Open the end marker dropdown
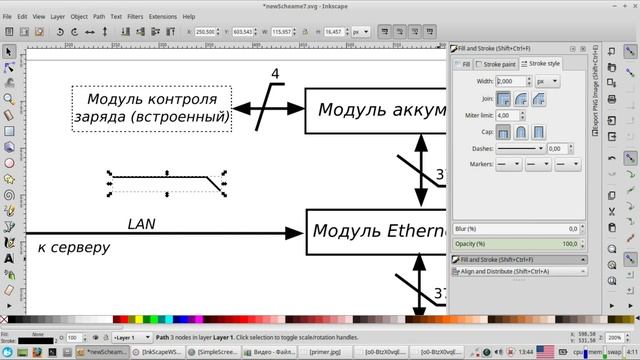640x360 pixels. click(x=567, y=164)
